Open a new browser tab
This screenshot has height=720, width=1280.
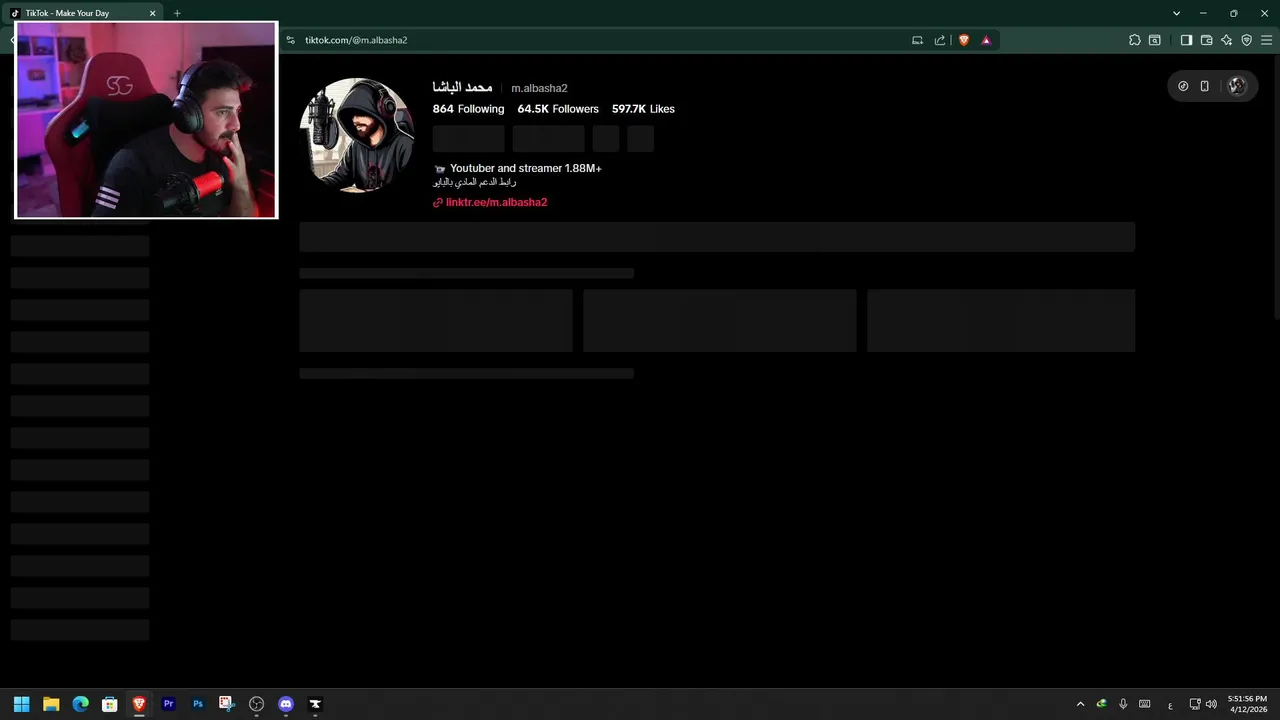(x=177, y=13)
